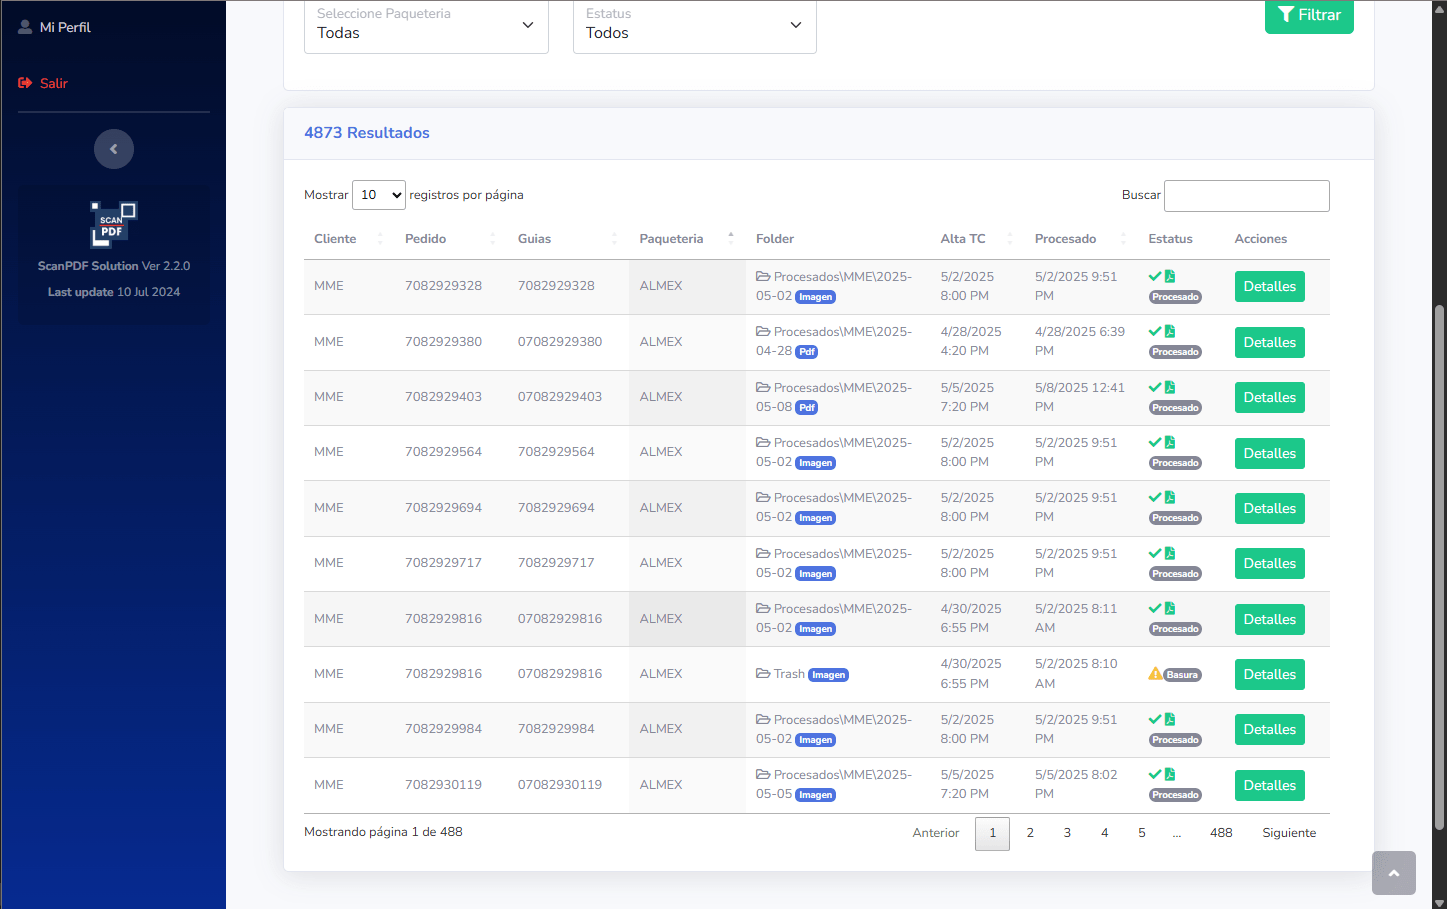The height and width of the screenshot is (909, 1447).
Task: Click Guias cell 07082929816 in Trash row
Action: (x=560, y=674)
